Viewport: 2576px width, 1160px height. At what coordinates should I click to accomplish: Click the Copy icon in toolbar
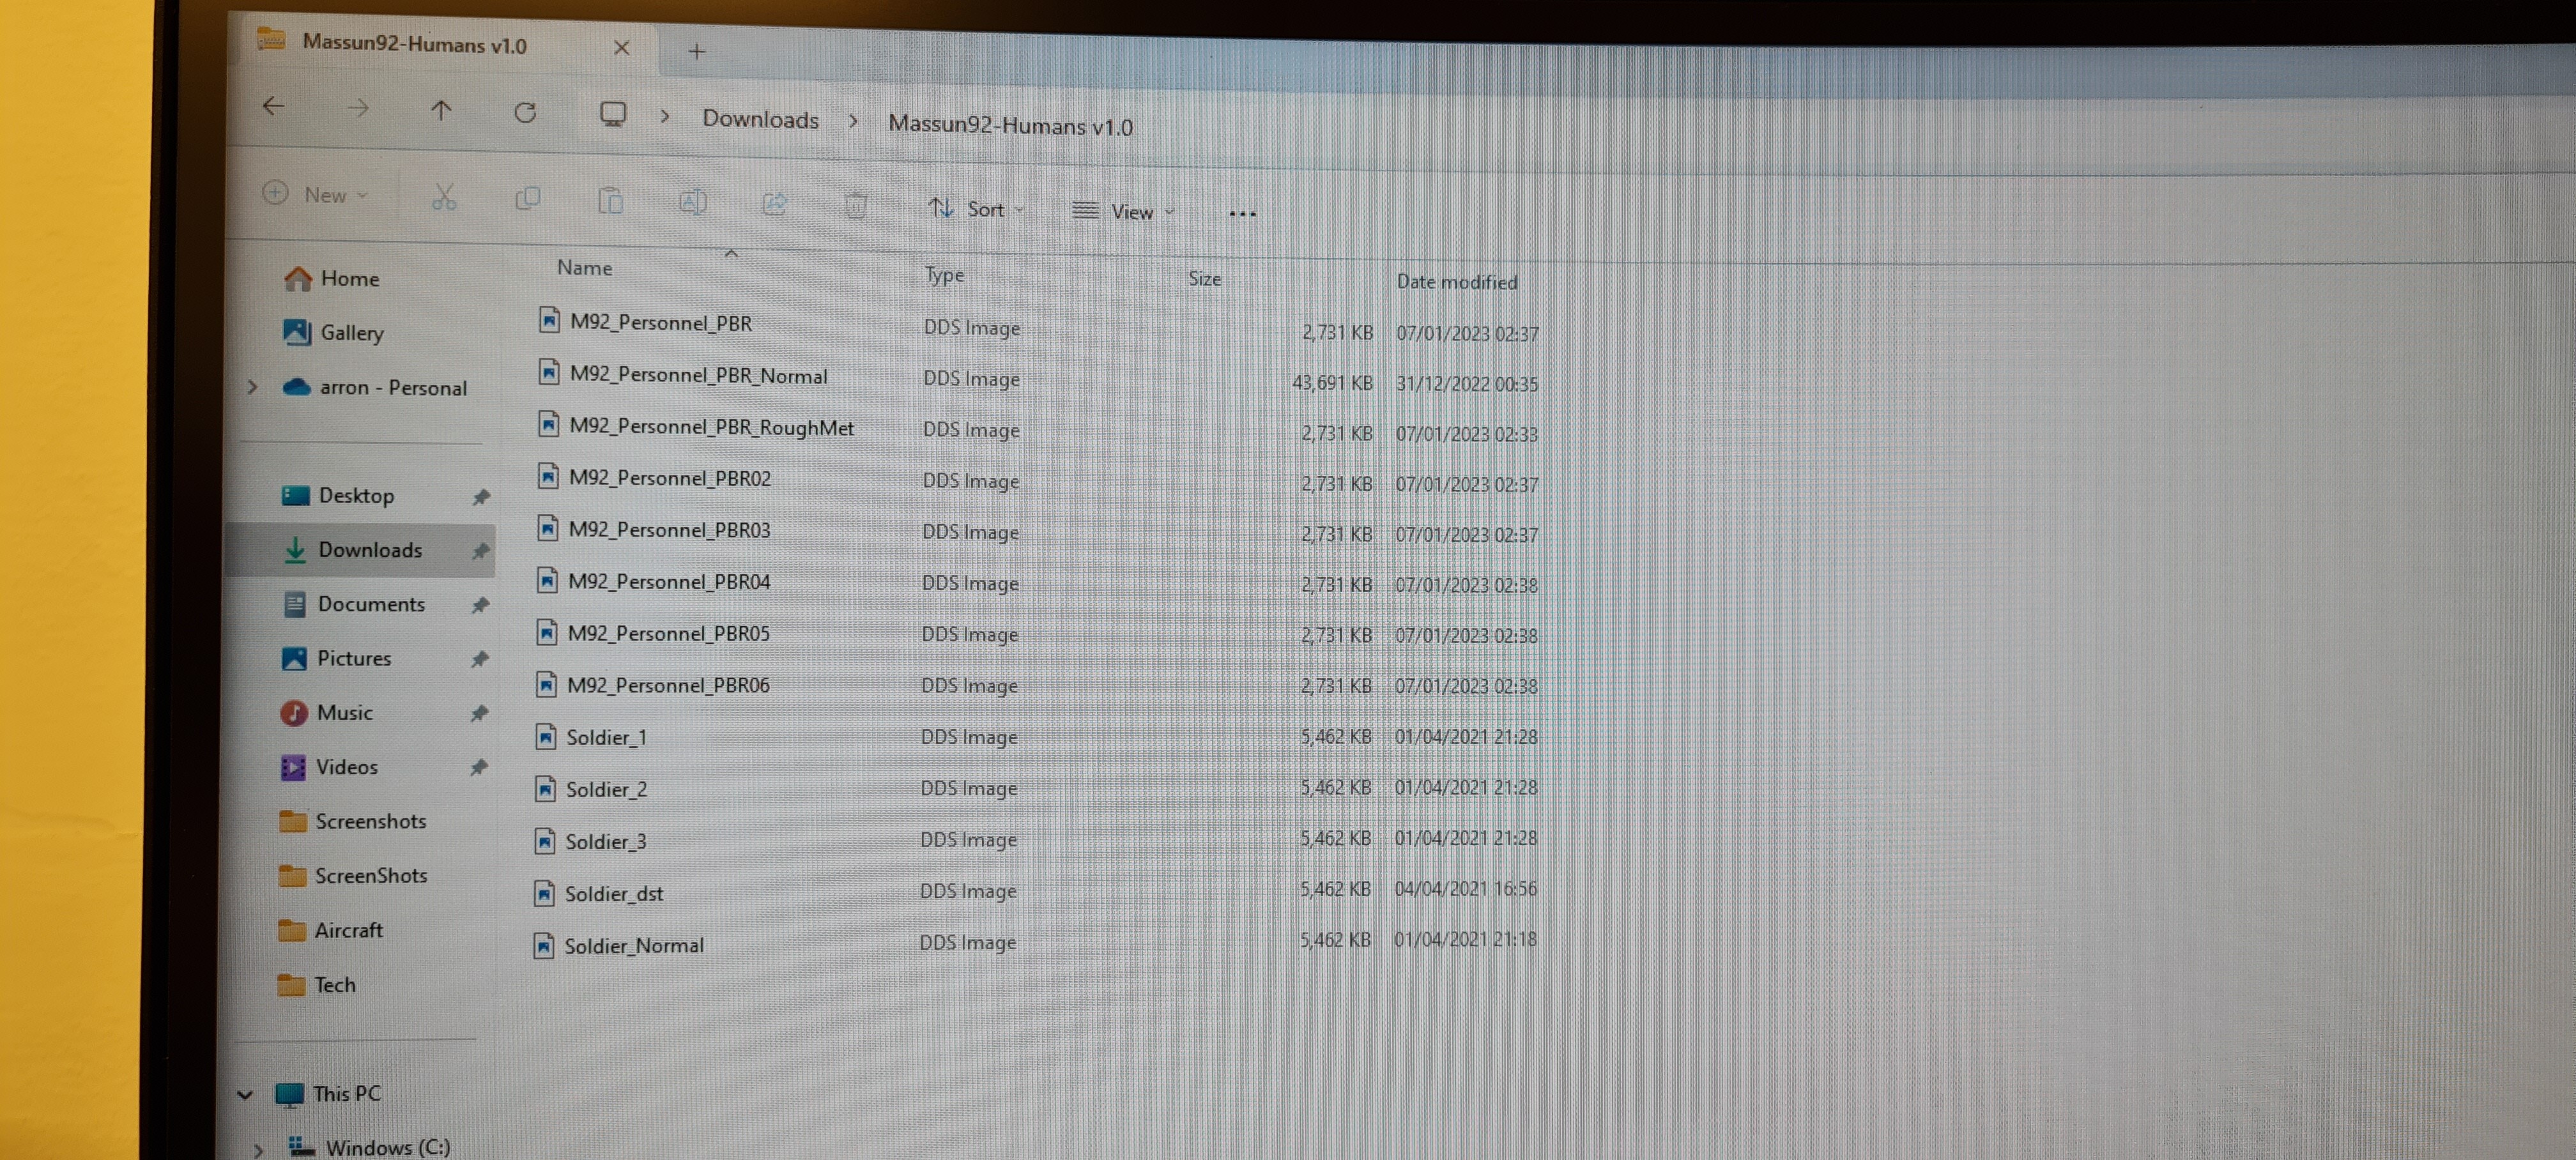point(527,199)
